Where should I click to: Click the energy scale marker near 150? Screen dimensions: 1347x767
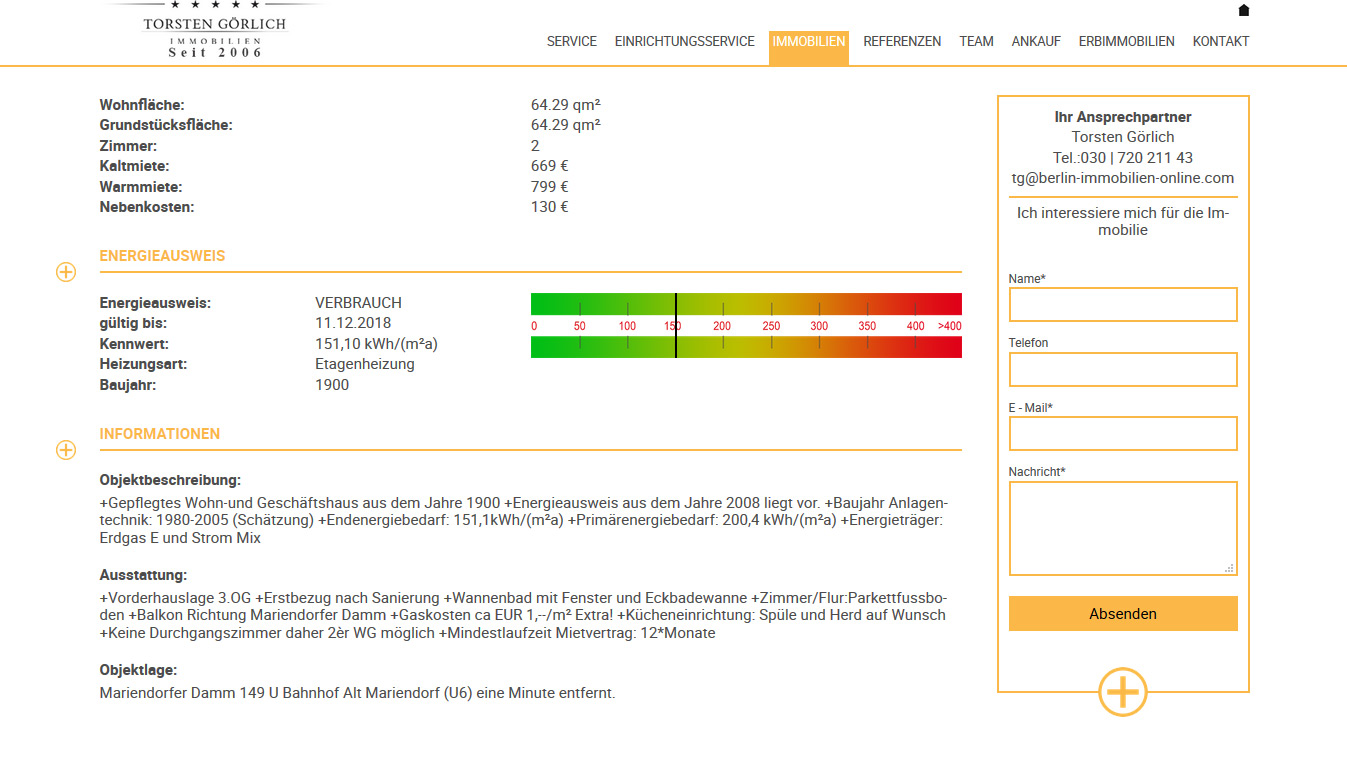coord(676,325)
